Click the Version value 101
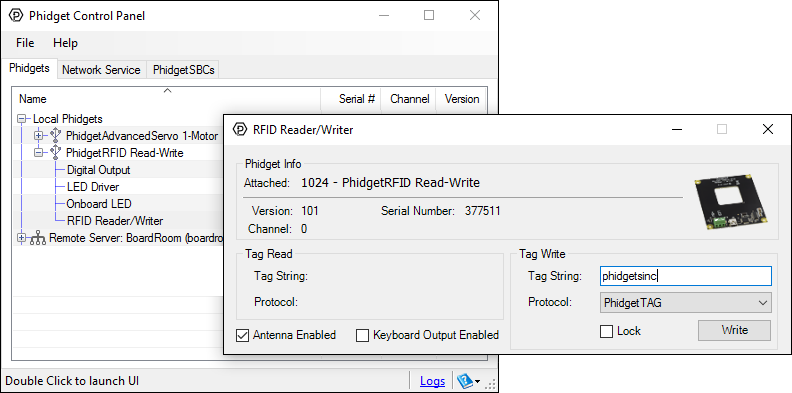The width and height of the screenshot is (792, 393). (310, 211)
